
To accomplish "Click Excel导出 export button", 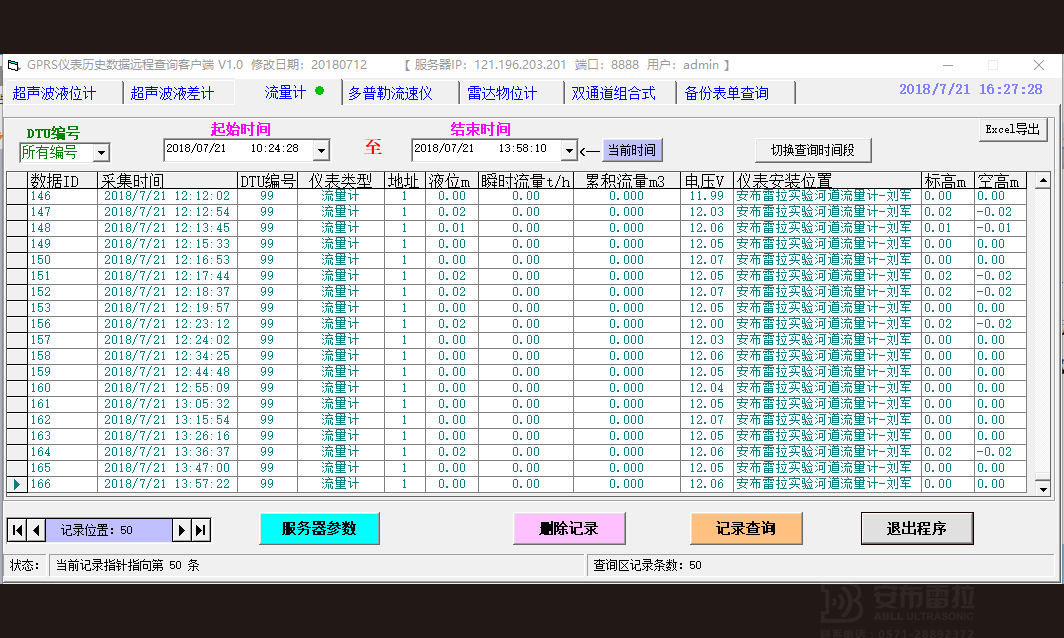I will (x=1012, y=129).
